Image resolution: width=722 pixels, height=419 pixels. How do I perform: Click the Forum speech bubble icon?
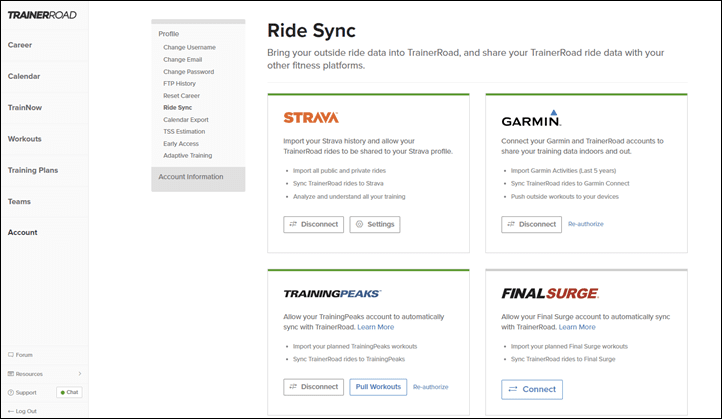(11, 355)
